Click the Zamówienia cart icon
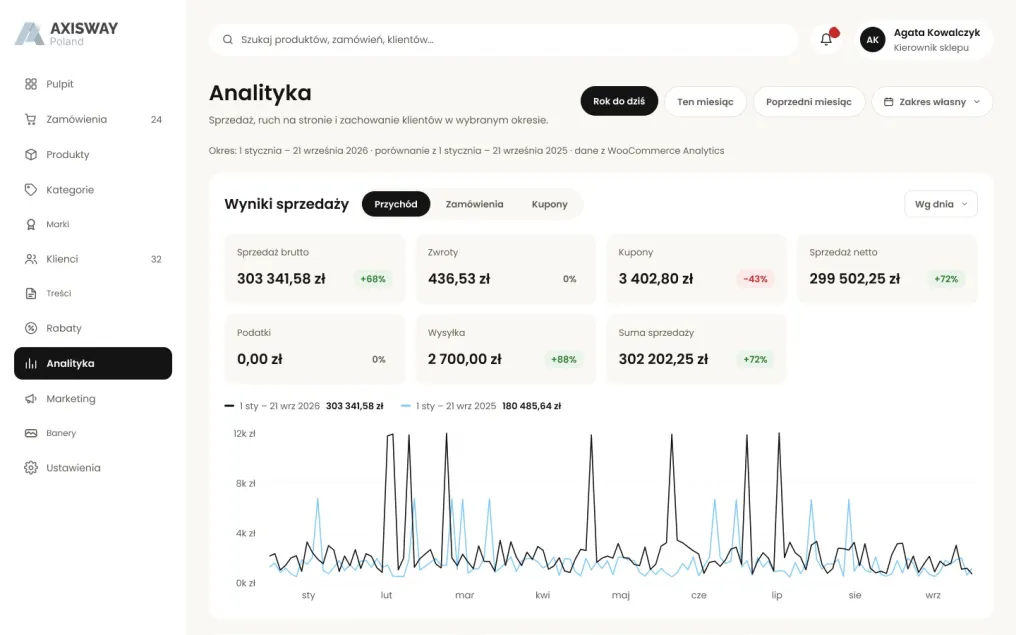Screen dimensions: 1016x635 click(x=30, y=119)
